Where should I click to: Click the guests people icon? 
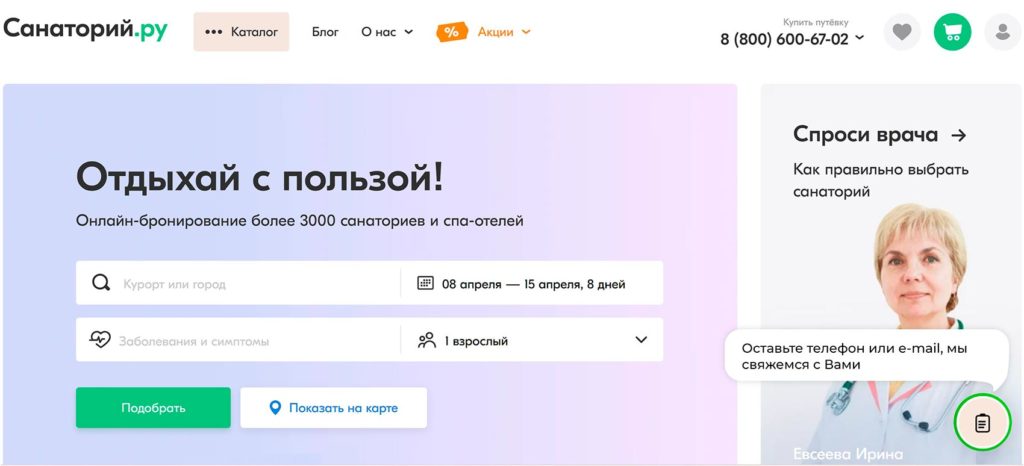point(427,340)
